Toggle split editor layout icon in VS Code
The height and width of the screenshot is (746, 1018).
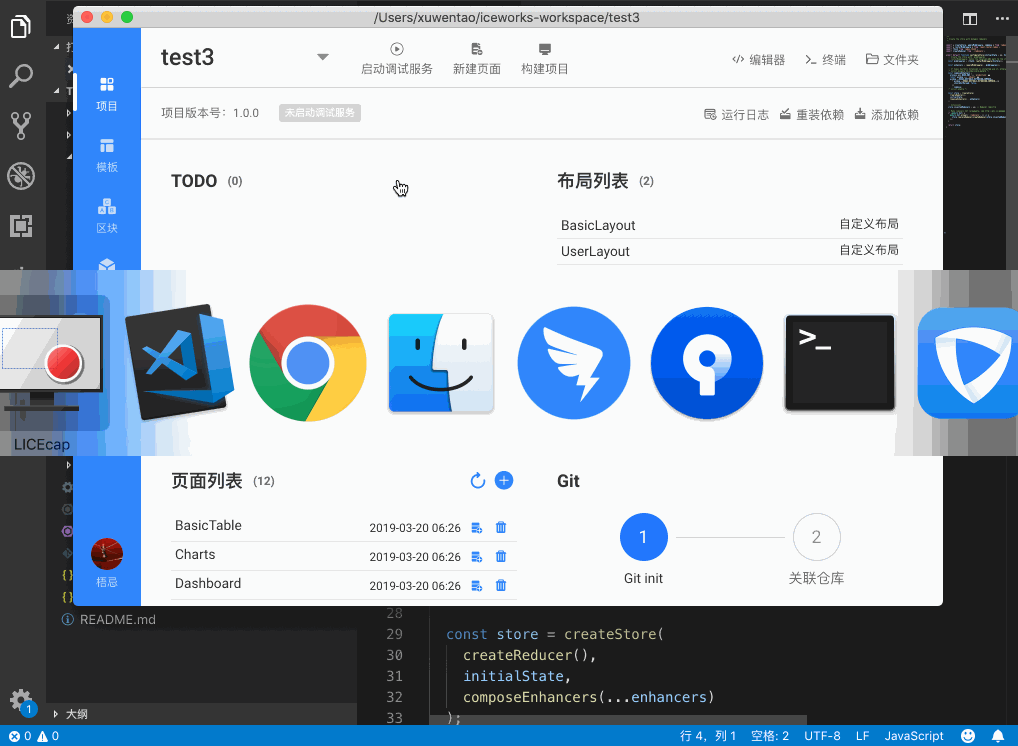tap(970, 19)
